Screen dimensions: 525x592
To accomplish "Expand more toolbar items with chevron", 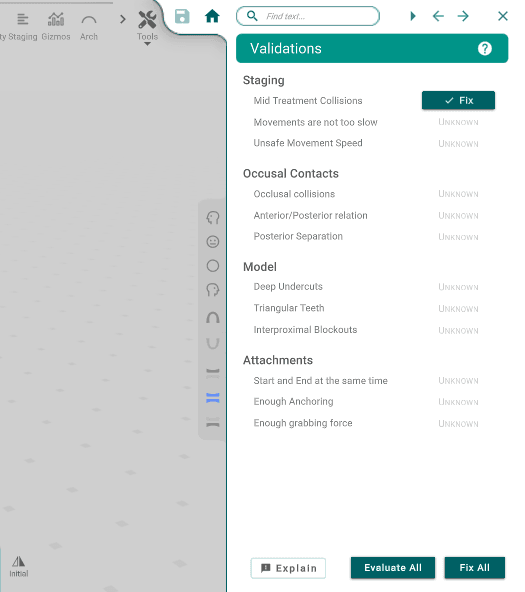I will point(123,19).
